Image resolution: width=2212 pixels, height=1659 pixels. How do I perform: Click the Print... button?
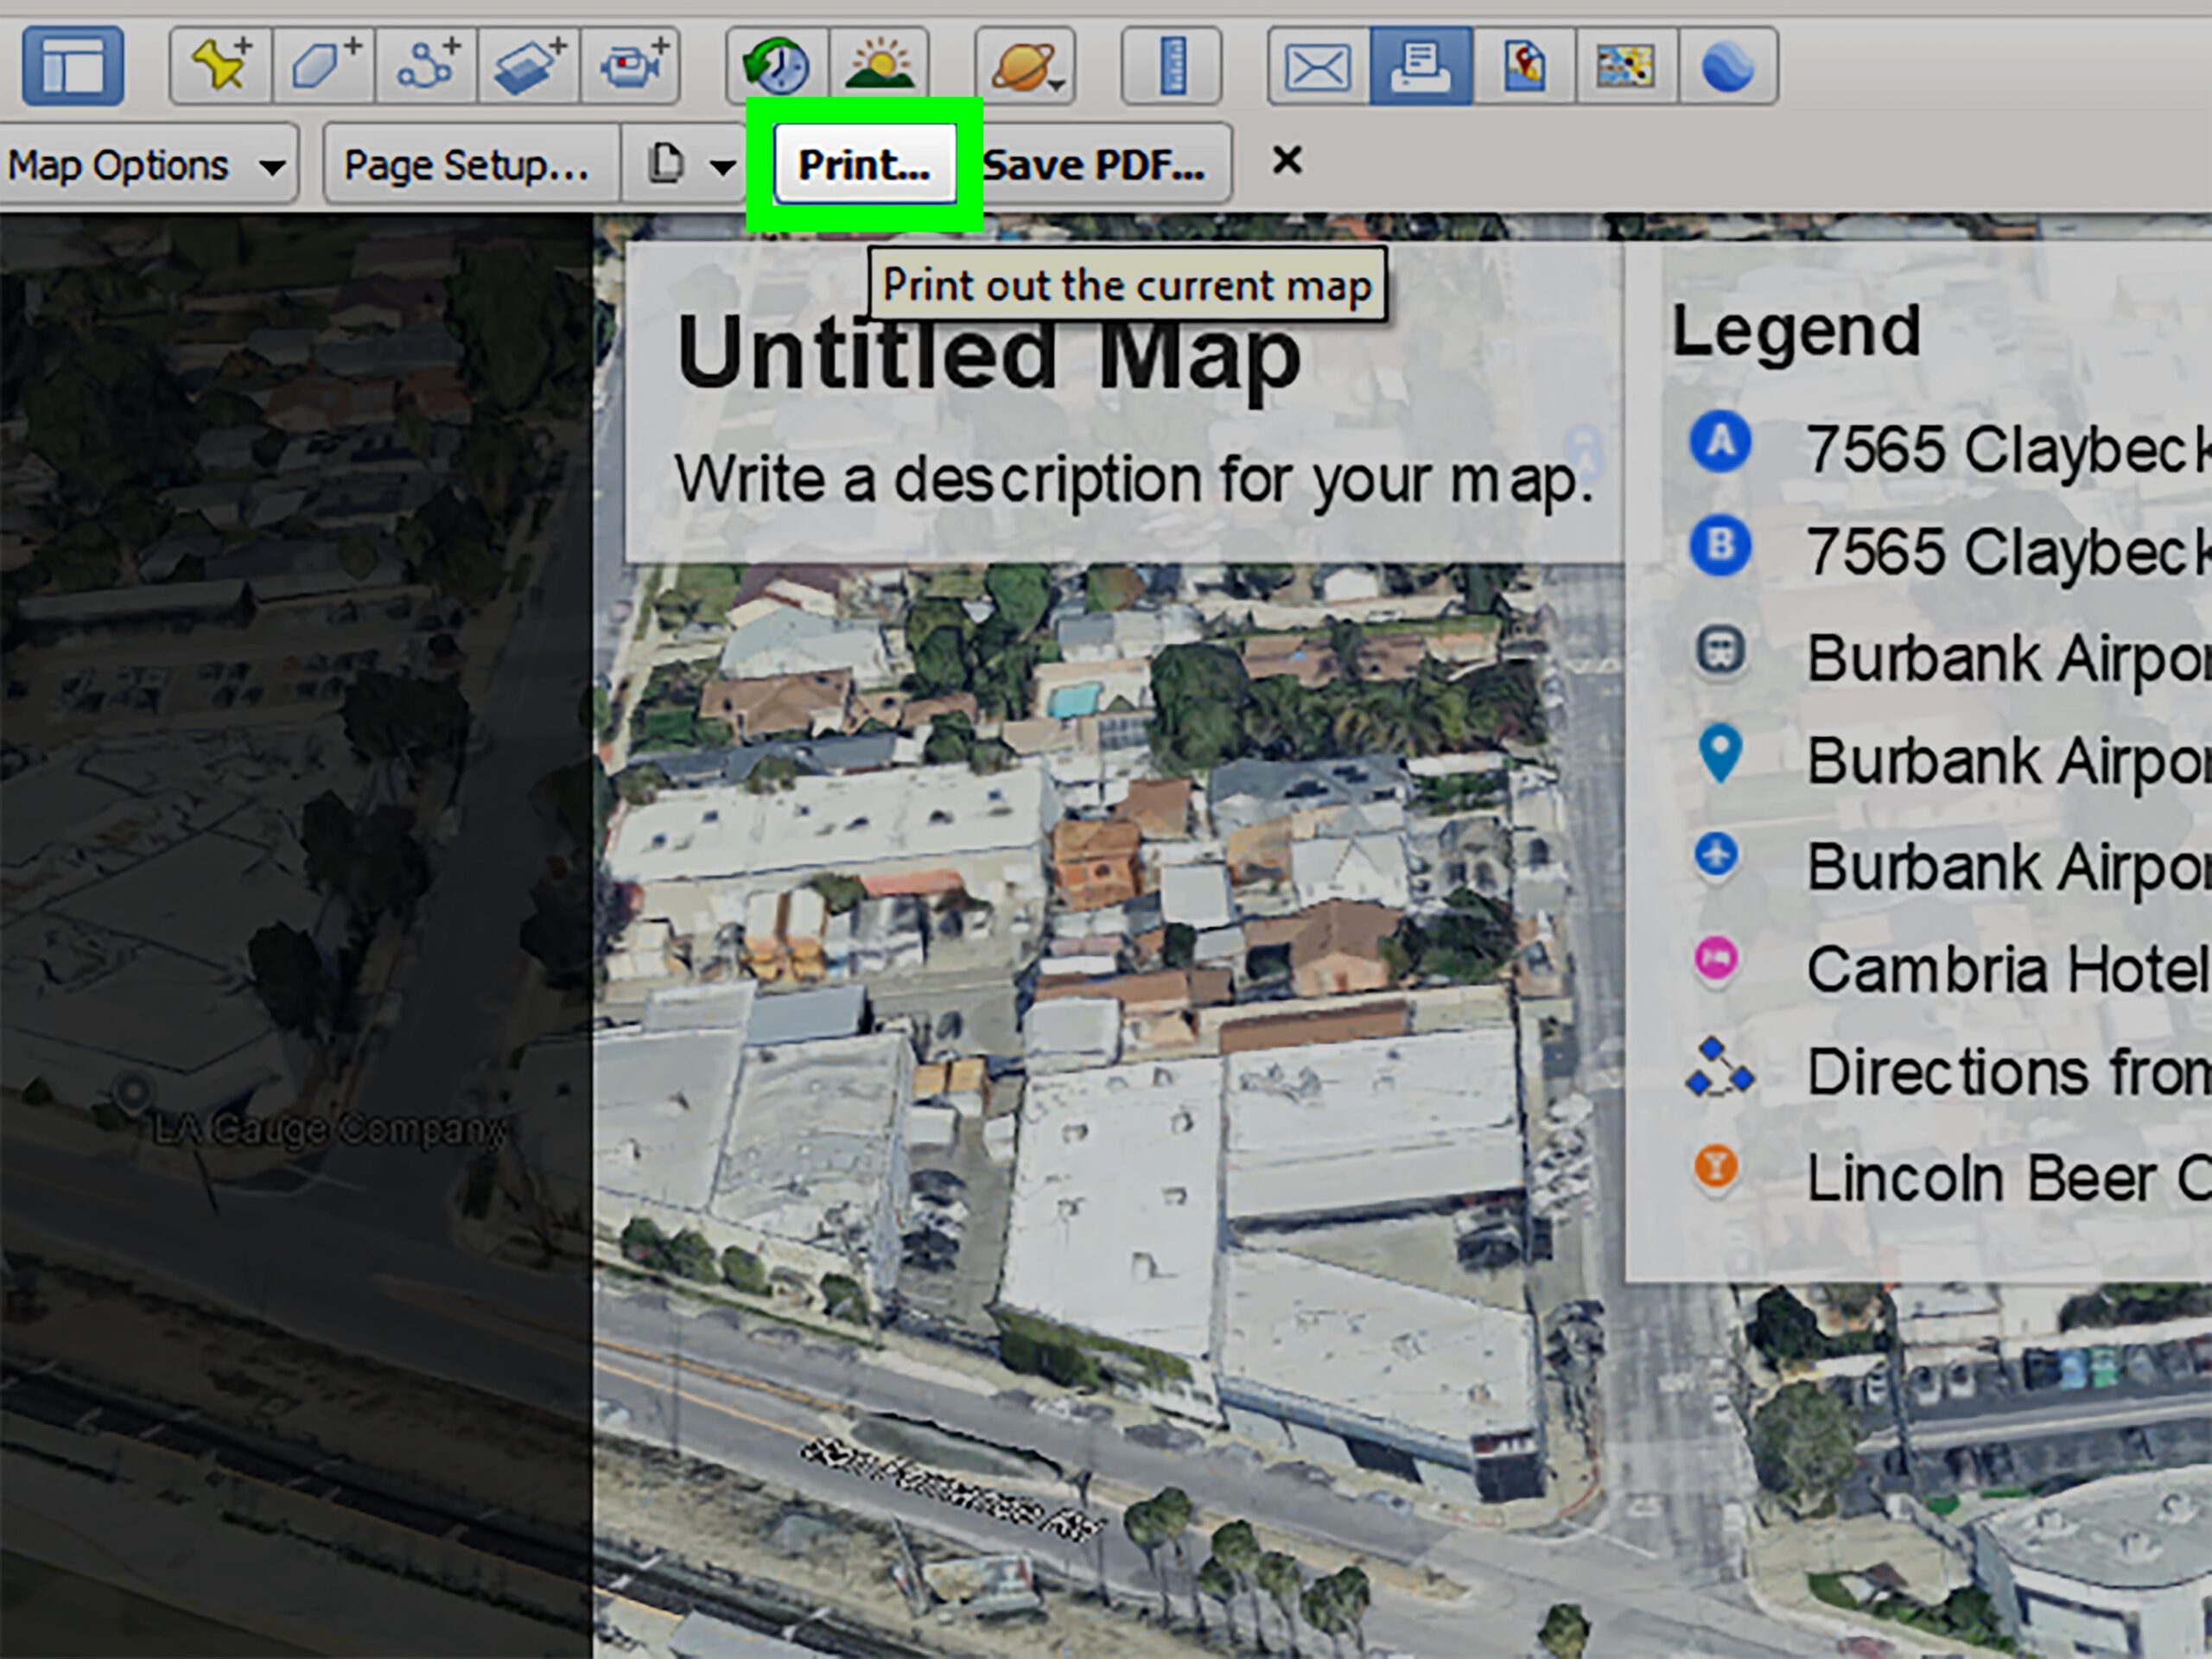point(864,165)
